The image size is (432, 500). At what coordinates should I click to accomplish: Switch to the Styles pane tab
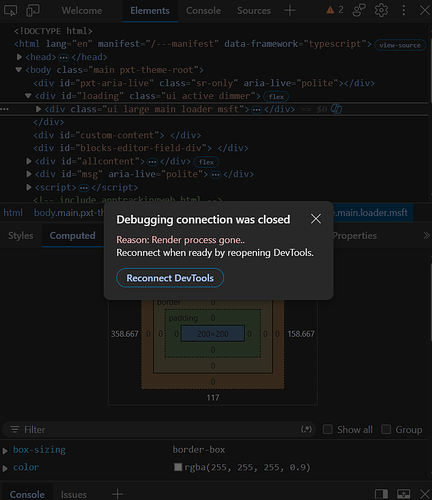click(21, 236)
